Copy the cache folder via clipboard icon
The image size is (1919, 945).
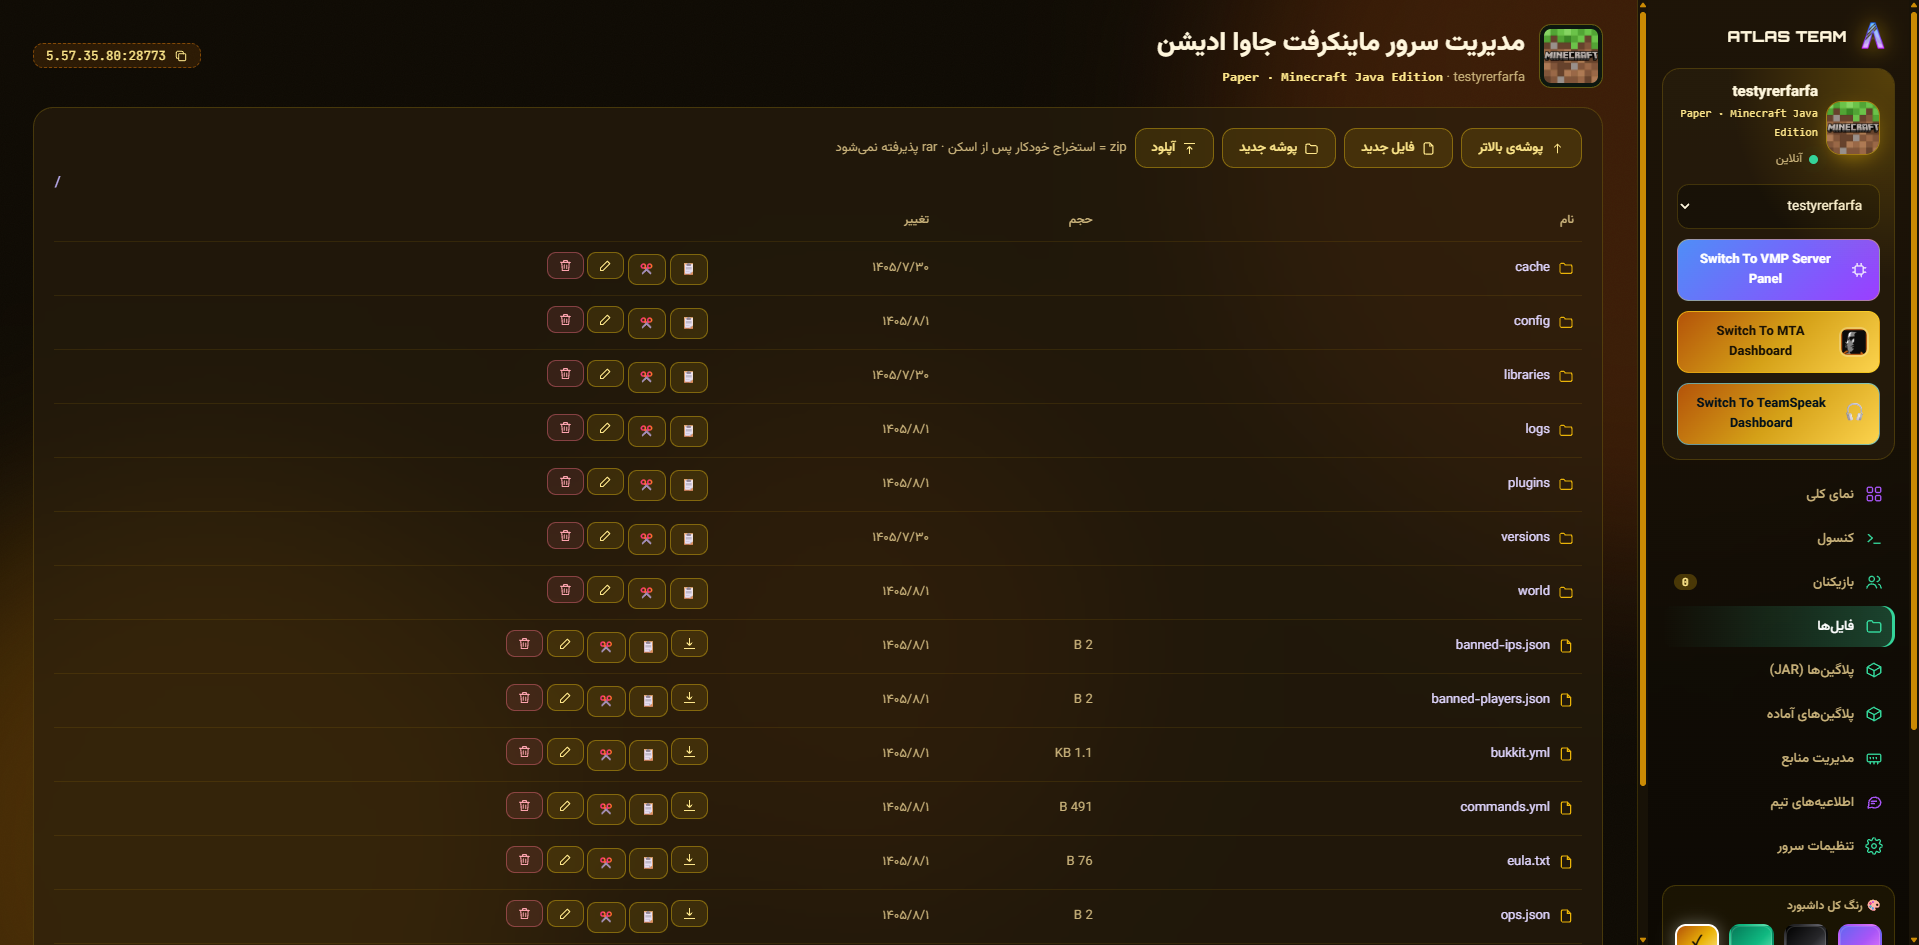[x=689, y=269]
